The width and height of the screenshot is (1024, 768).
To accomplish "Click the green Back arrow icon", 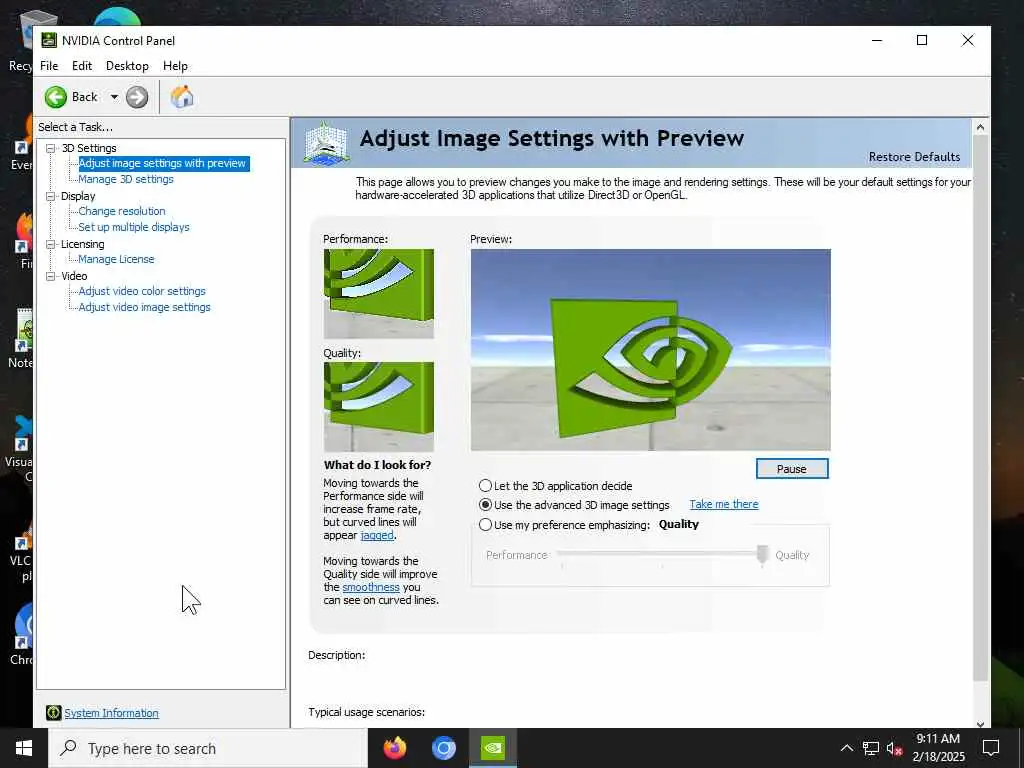I will pyautogui.click(x=56, y=97).
